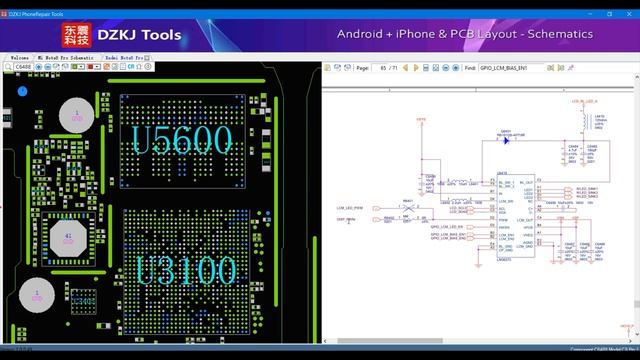
Task: Select the U3100 chip on the PCB
Action: click(186, 271)
